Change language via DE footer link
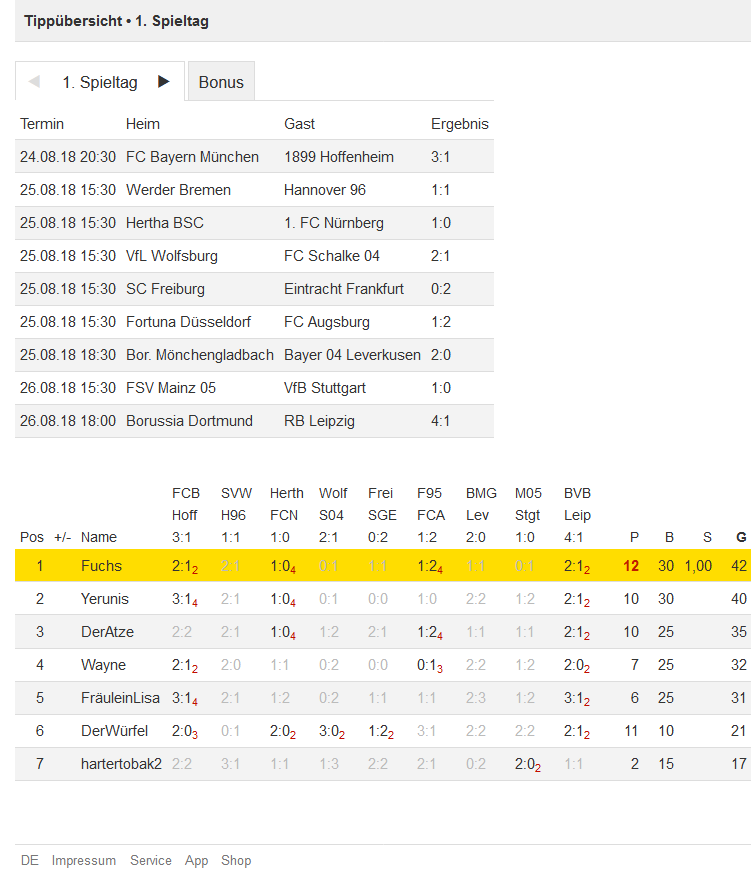 pos(30,860)
